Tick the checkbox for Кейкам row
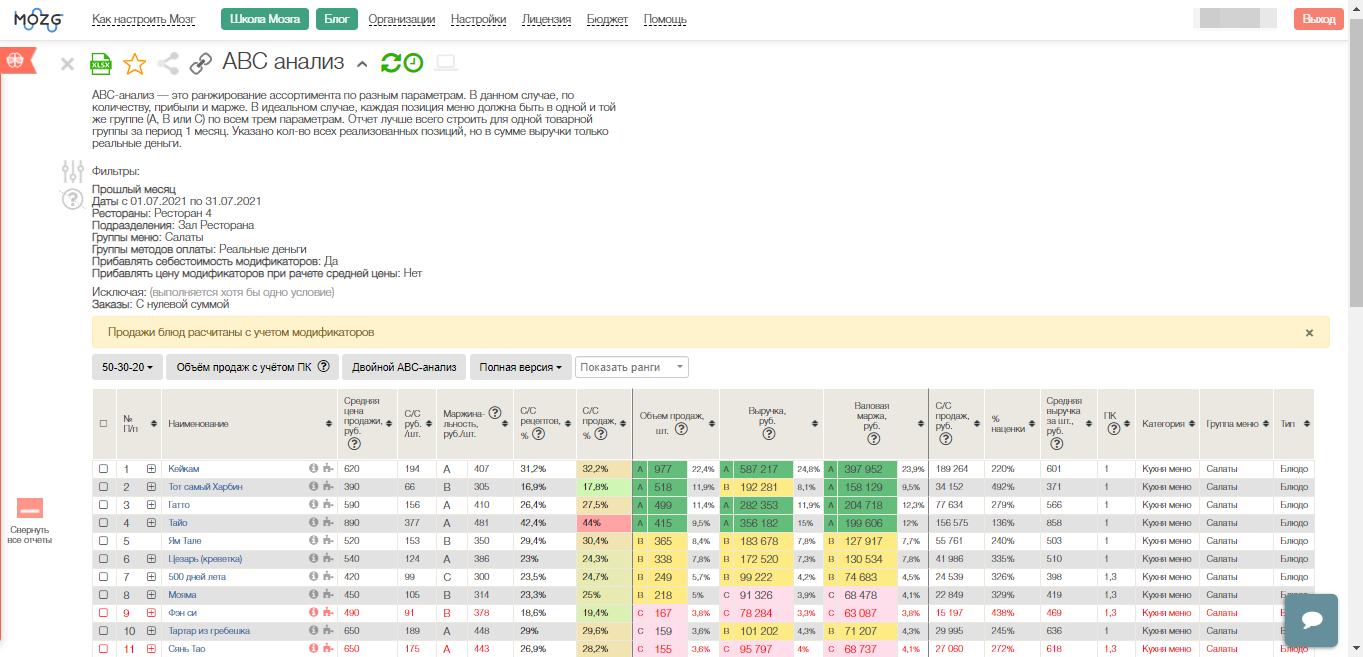The width and height of the screenshot is (1363, 657). coord(103,469)
